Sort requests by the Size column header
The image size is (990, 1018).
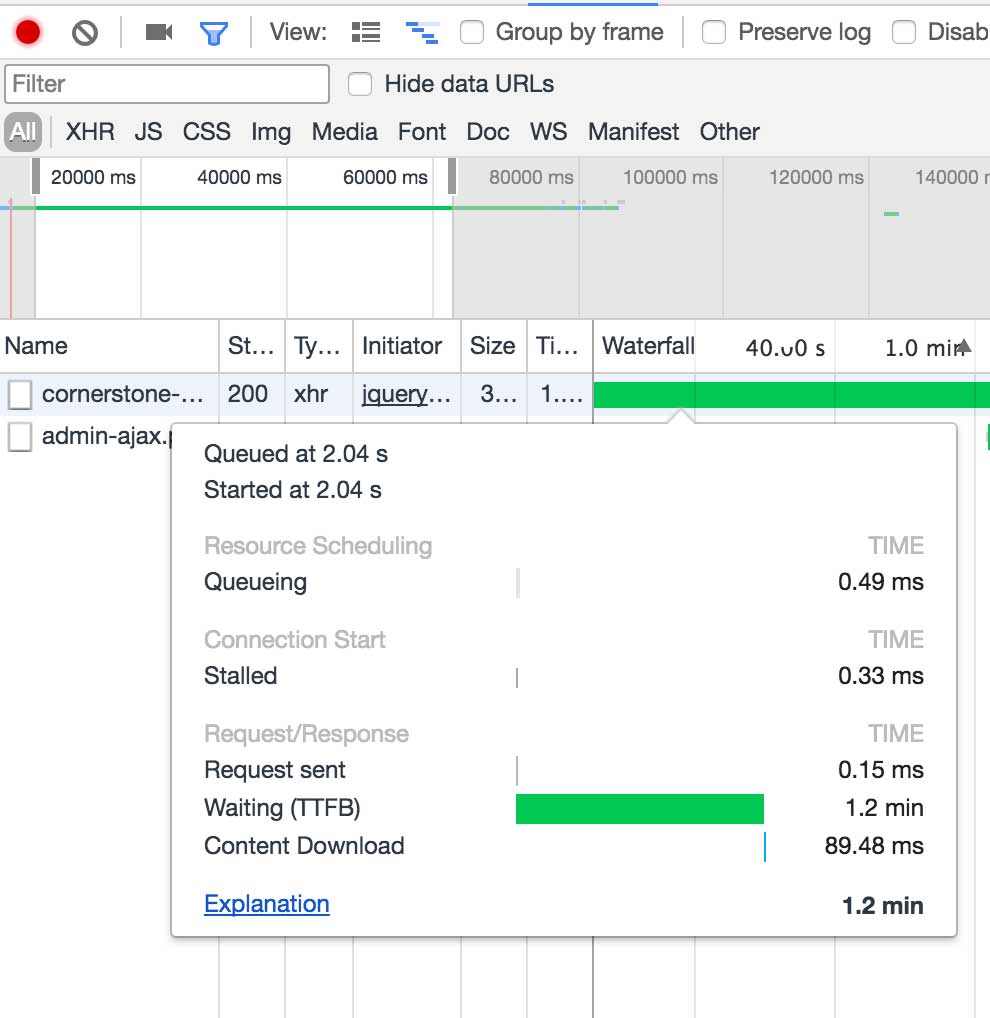pos(492,347)
